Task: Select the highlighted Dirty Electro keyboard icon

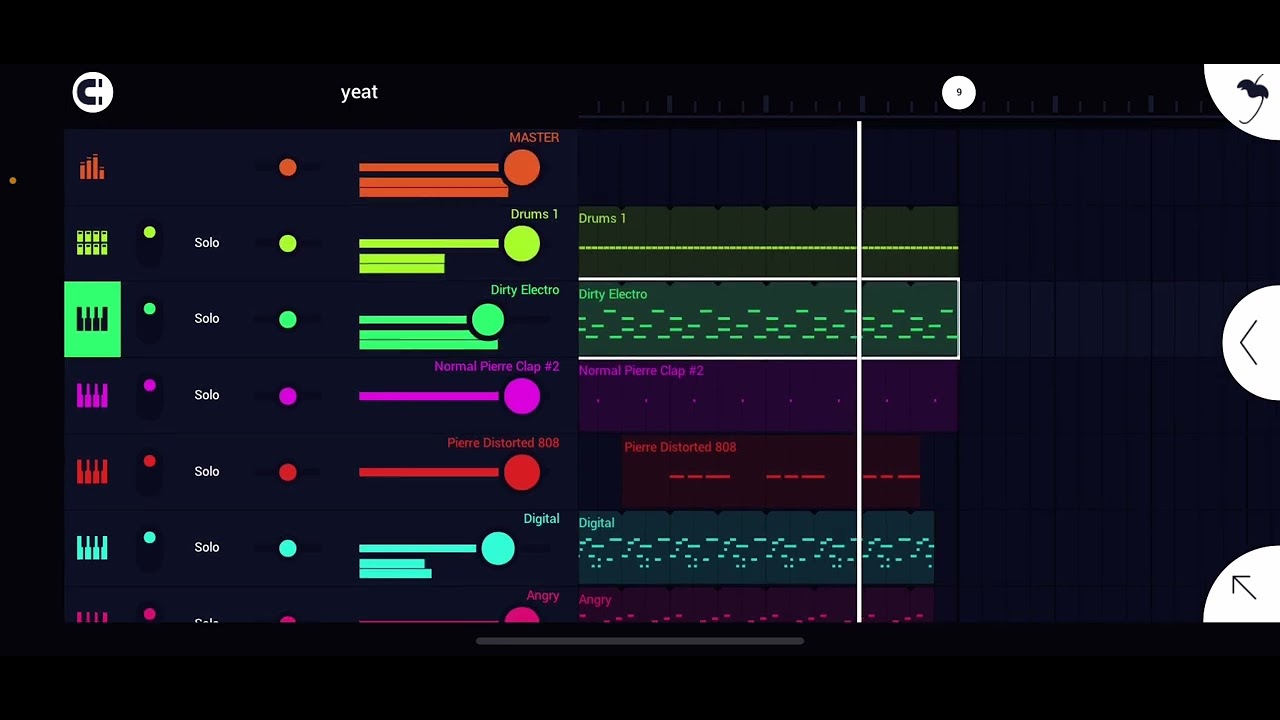Action: click(92, 319)
